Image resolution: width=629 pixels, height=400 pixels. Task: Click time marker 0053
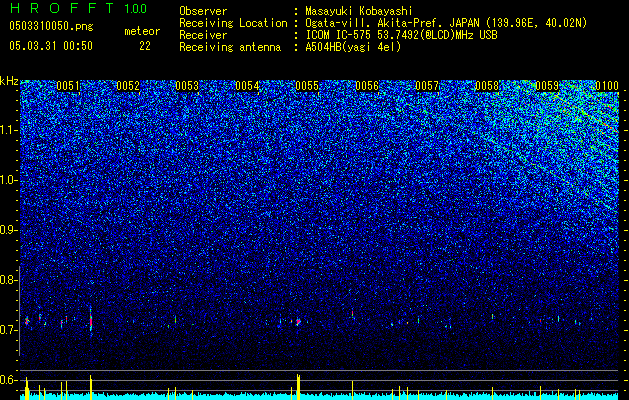(187, 86)
